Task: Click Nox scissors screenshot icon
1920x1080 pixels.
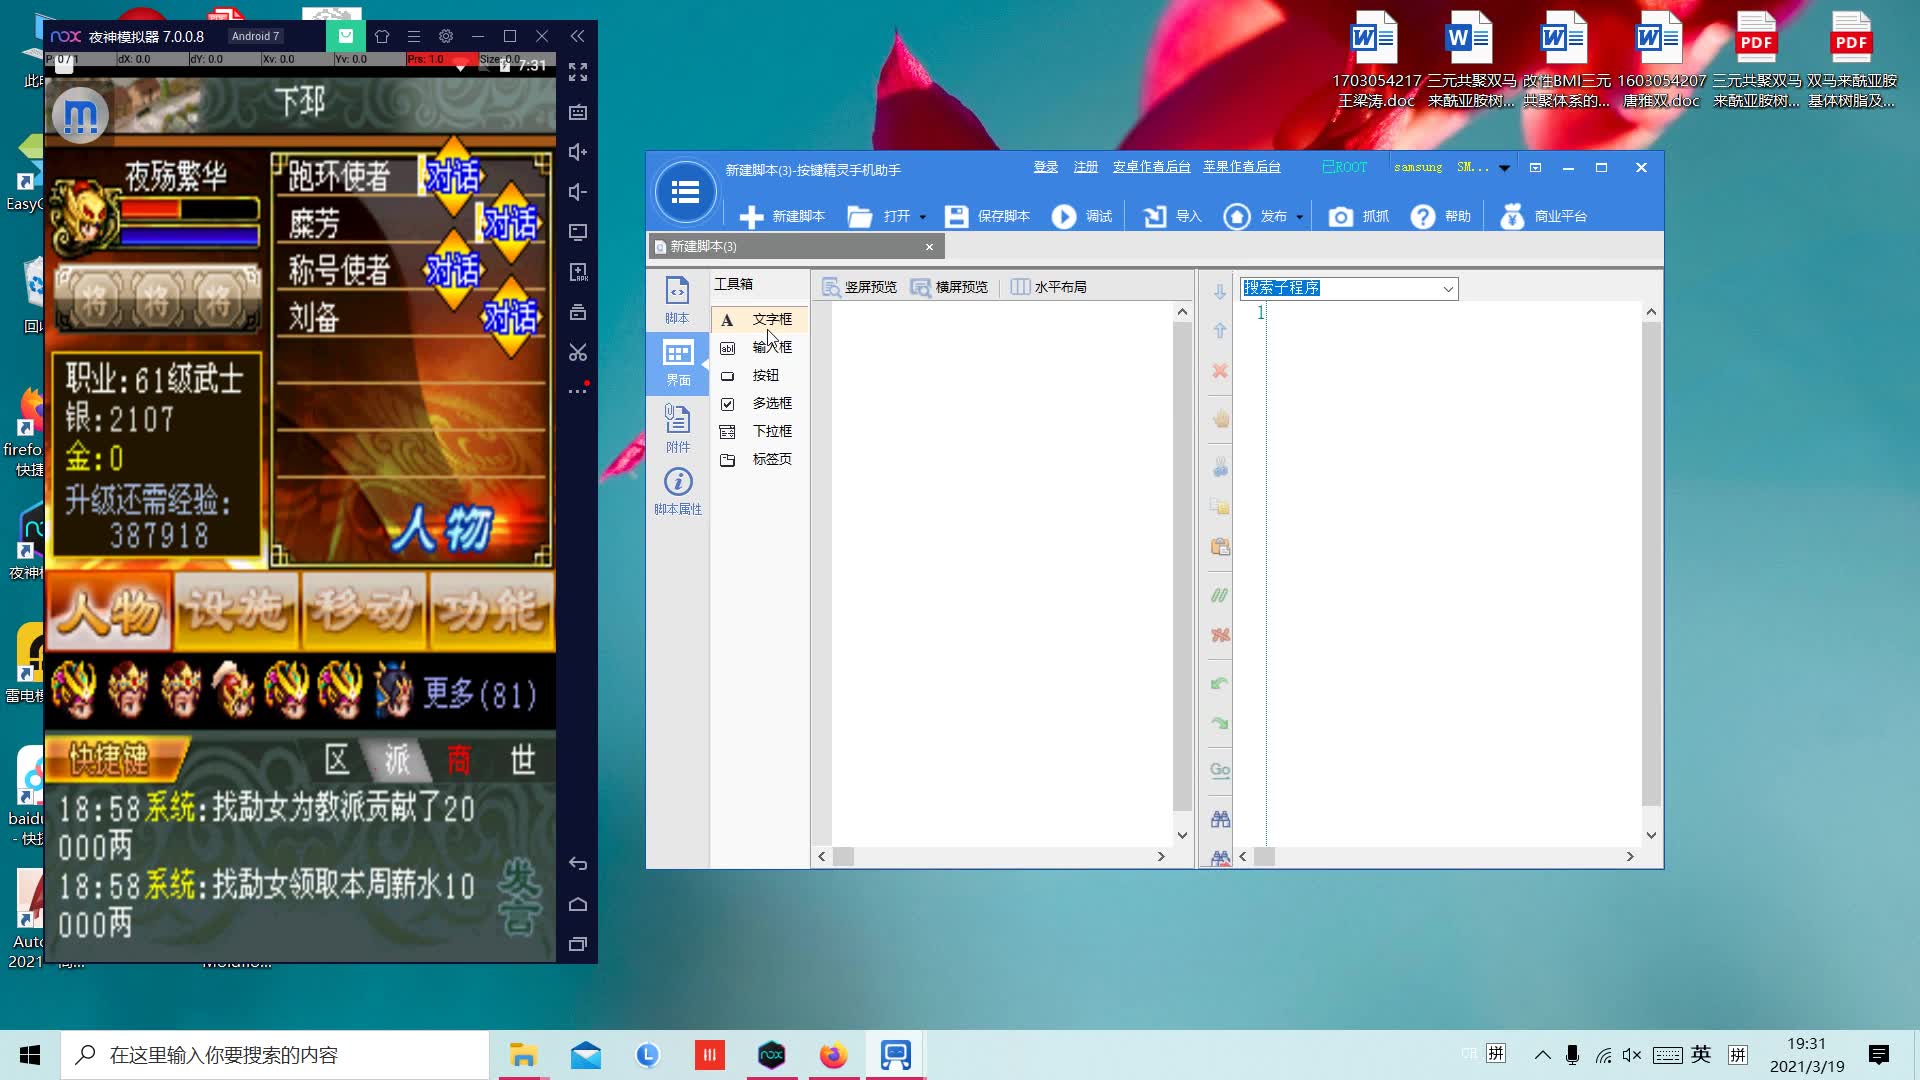Action: [x=578, y=352]
